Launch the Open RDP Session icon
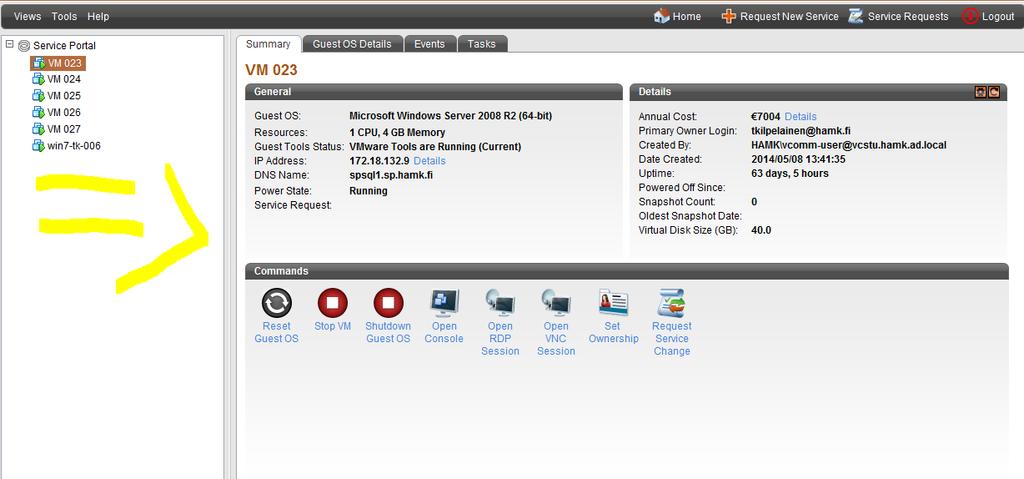Viewport: 1024px width, 479px height. 500,303
